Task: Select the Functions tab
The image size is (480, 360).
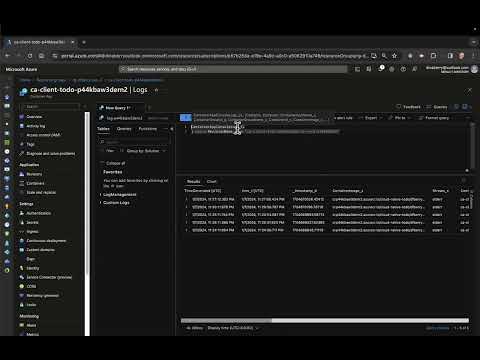Action: 148,129
